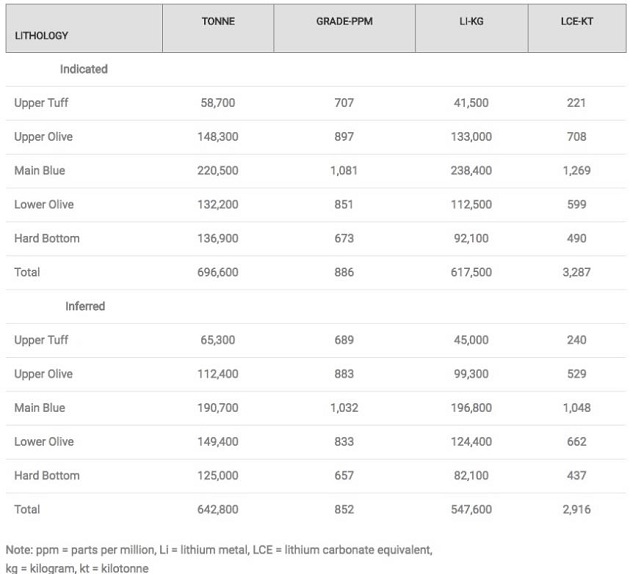Click the 3,287 LCE-kt total
630x574 pixels.
click(576, 272)
